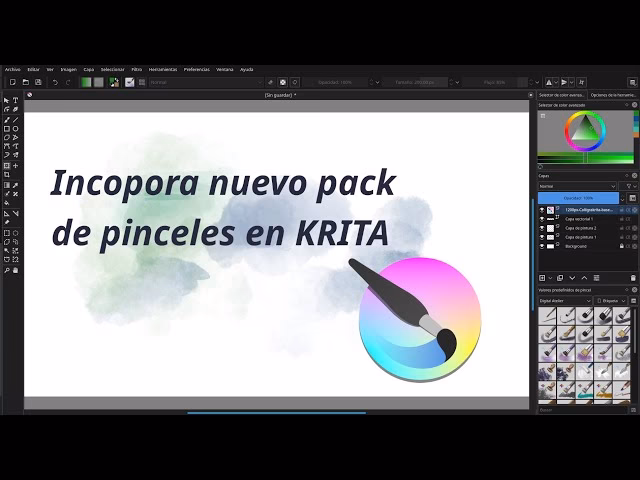Duplicate the current layer
Screen dimensions: 640x480
(560, 278)
